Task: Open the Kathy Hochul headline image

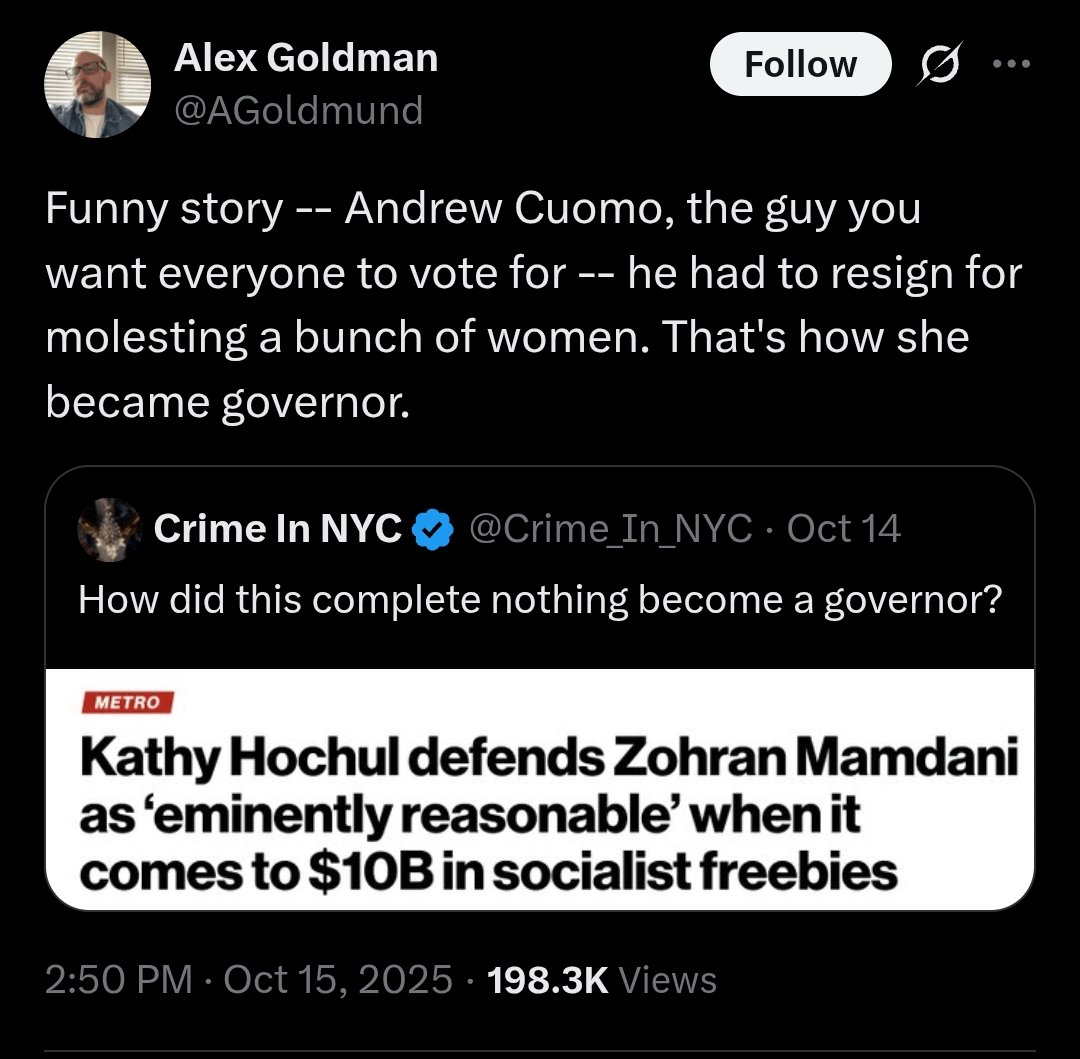Action: click(x=540, y=790)
